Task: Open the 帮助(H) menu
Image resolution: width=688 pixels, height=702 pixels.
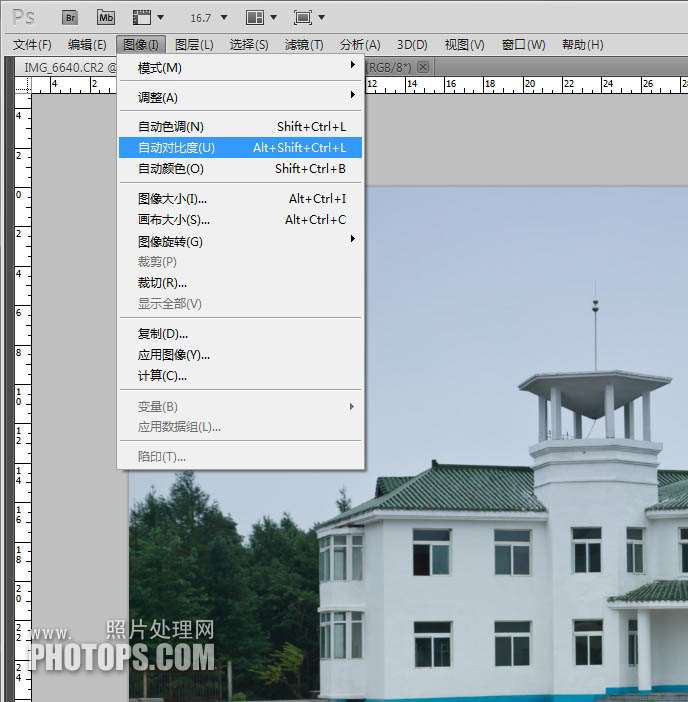Action: [x=582, y=45]
